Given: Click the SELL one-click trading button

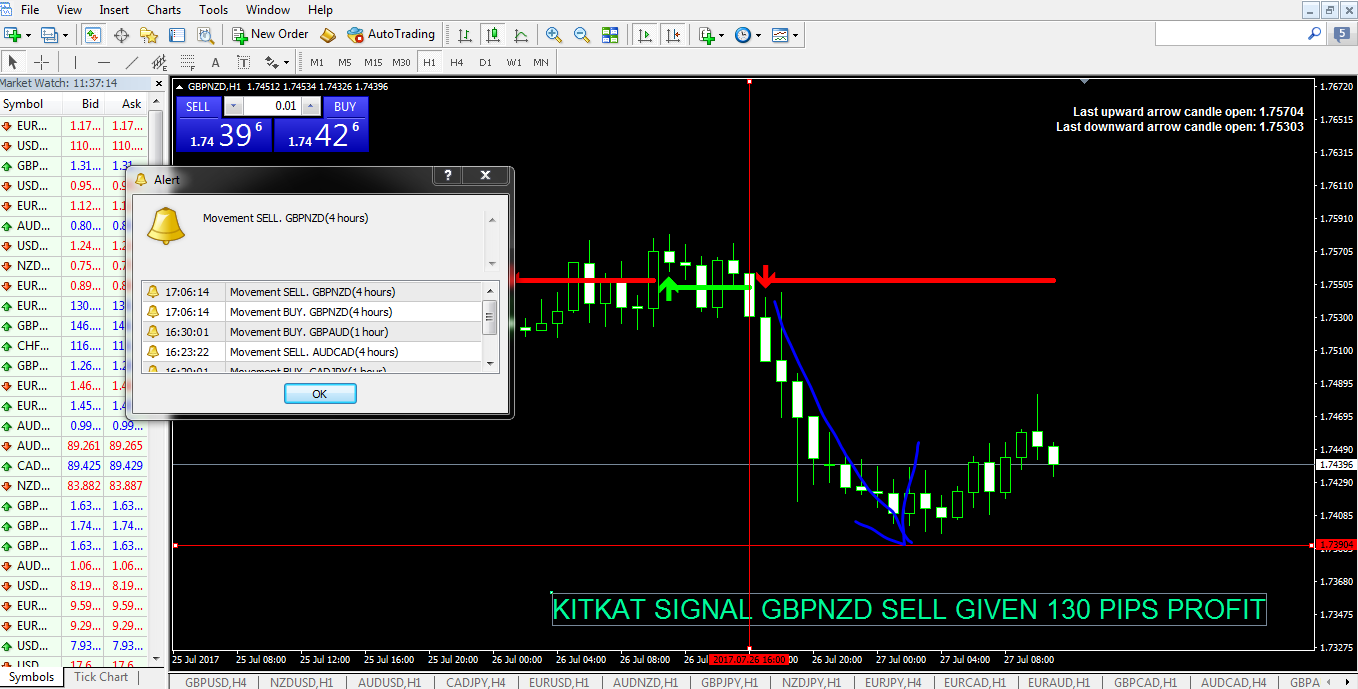Looking at the screenshot, I should pyautogui.click(x=198, y=107).
